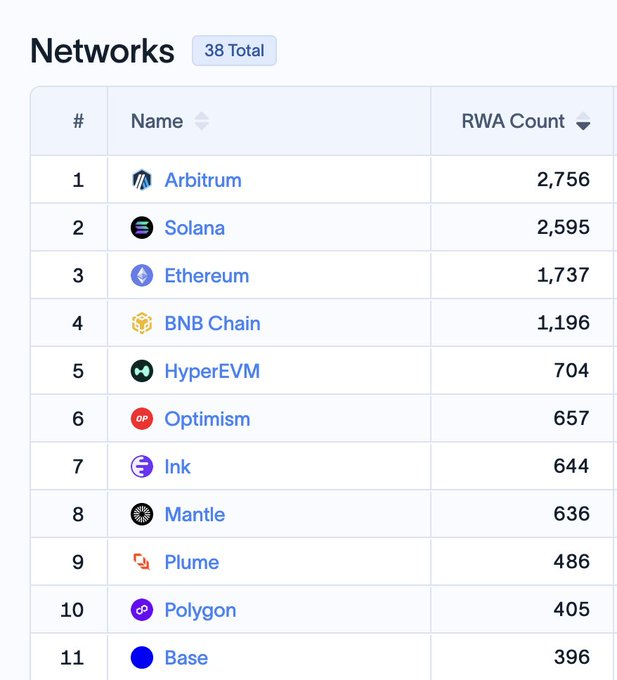Open the Ink network link
Viewport: 617px width, 680px height.
coord(177,467)
